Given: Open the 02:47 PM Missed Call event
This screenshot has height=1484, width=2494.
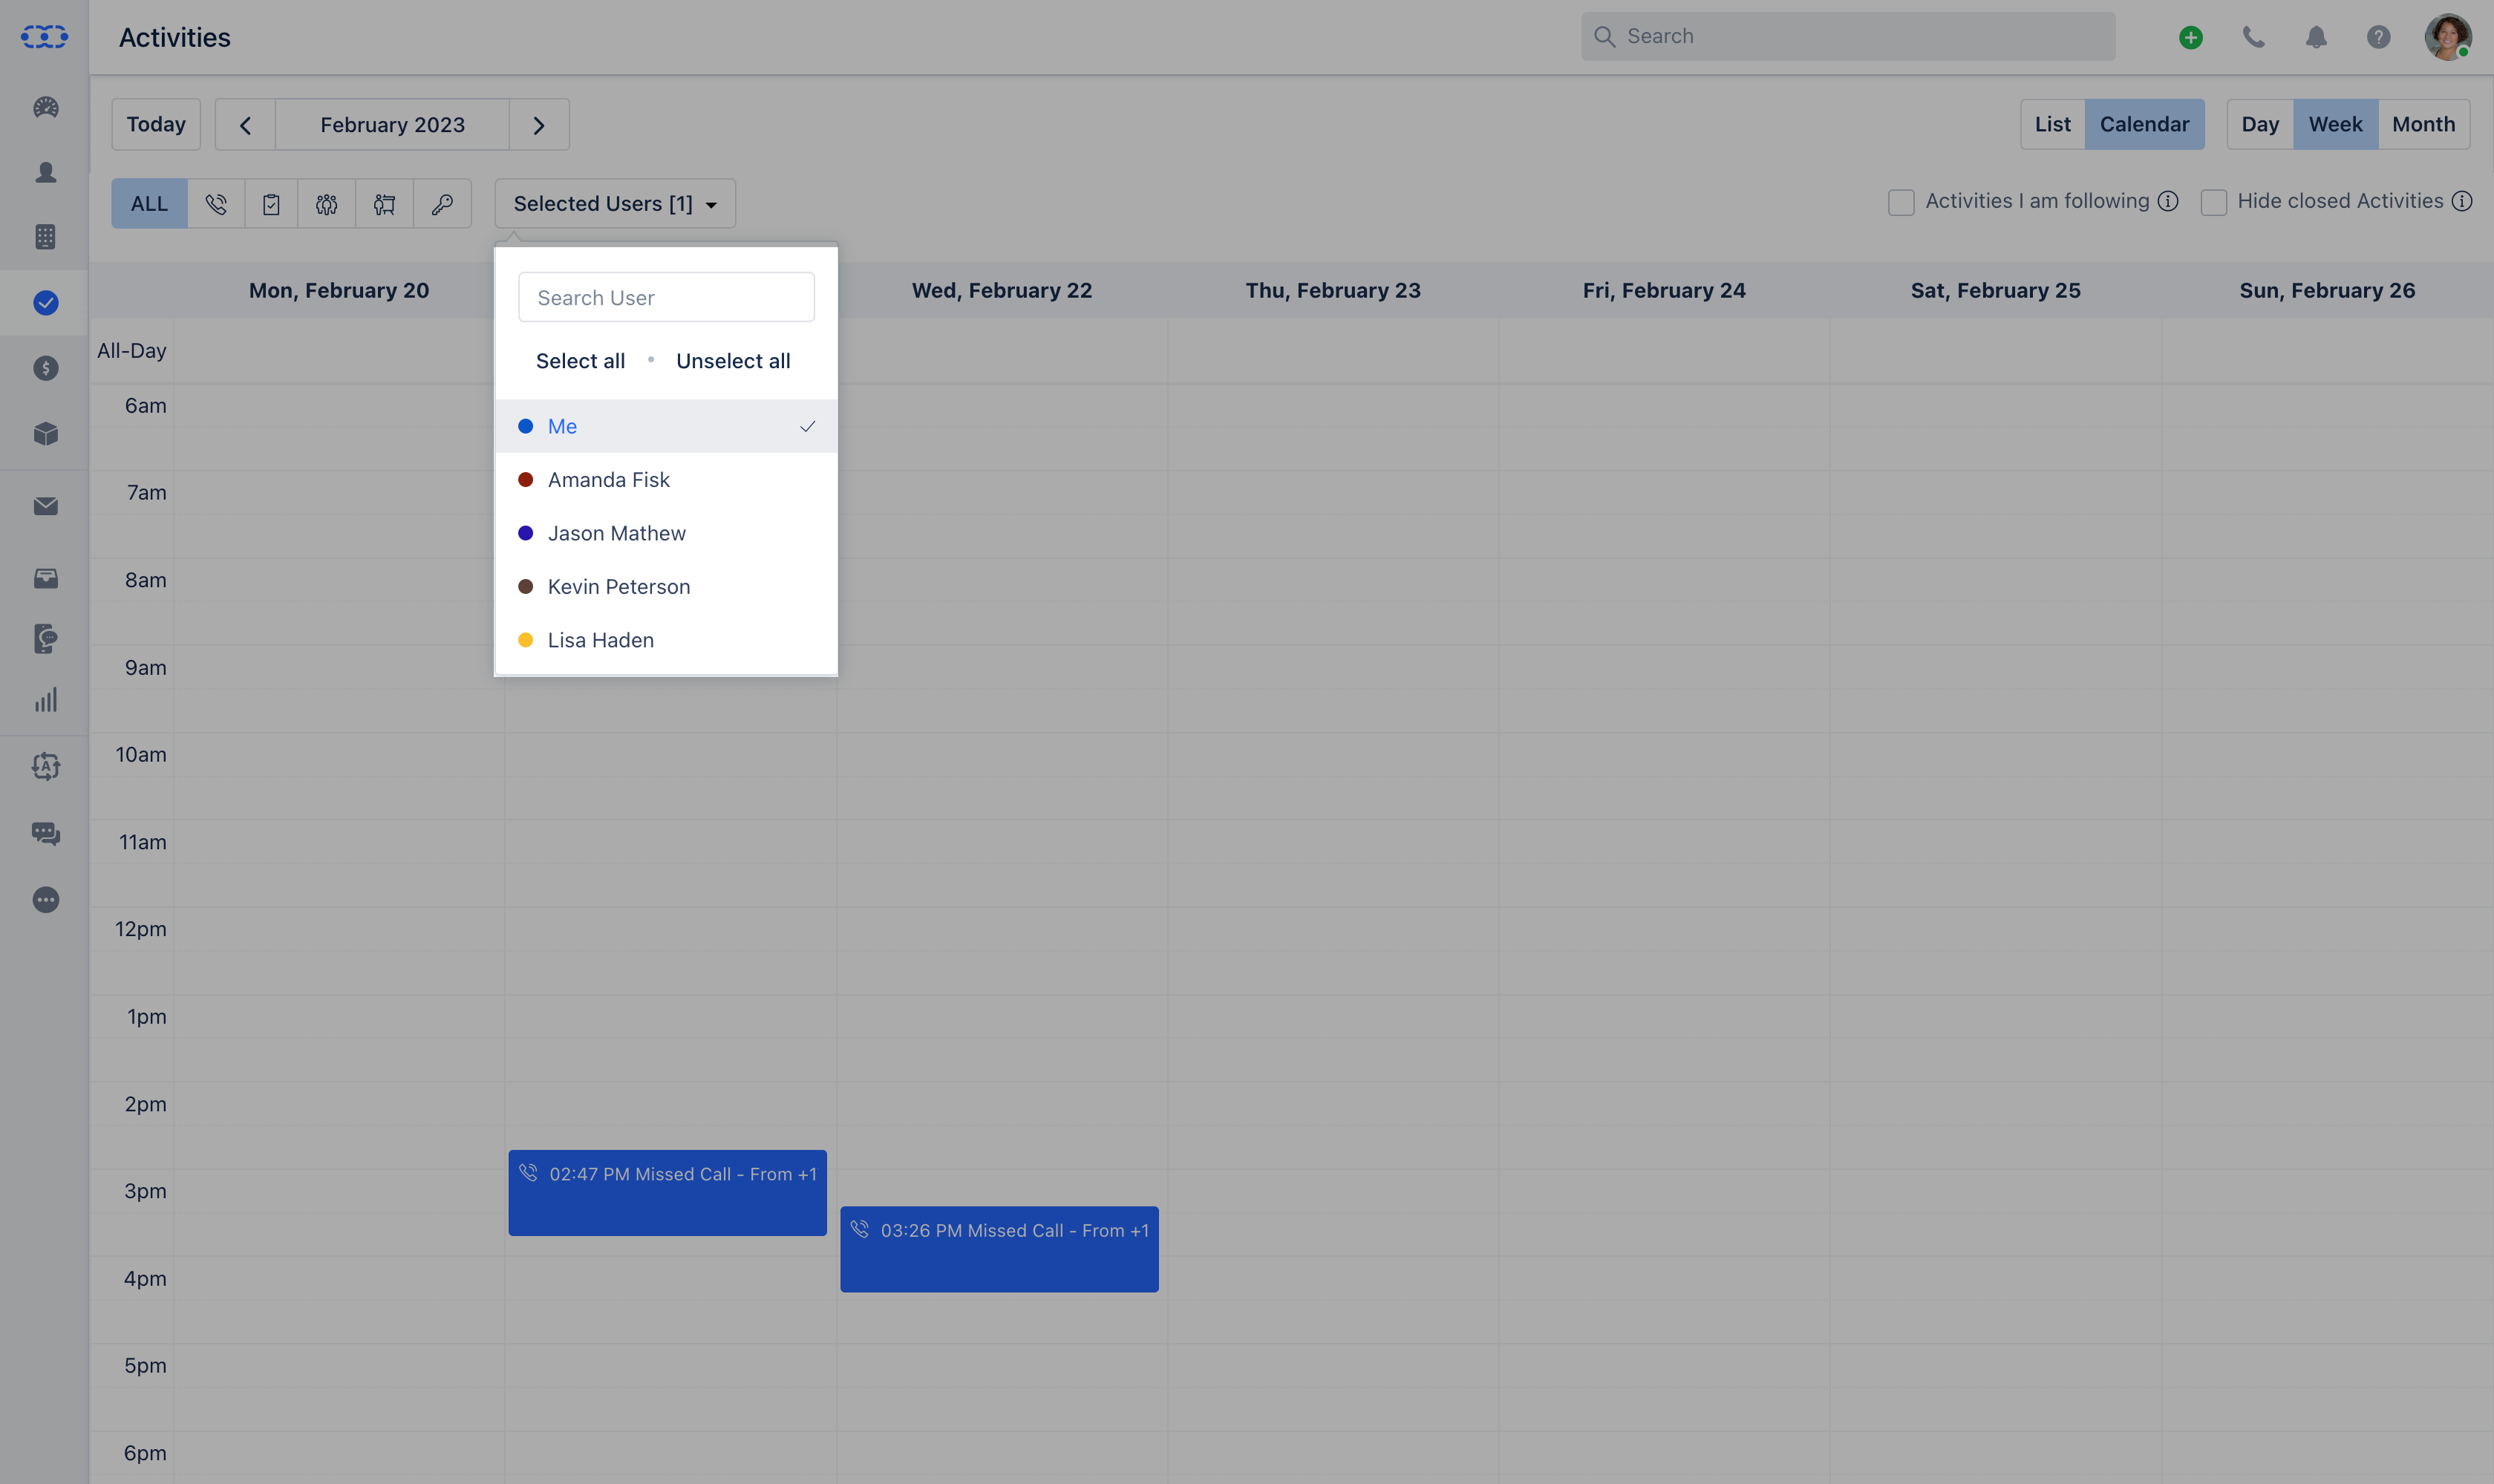Looking at the screenshot, I should [x=667, y=1193].
